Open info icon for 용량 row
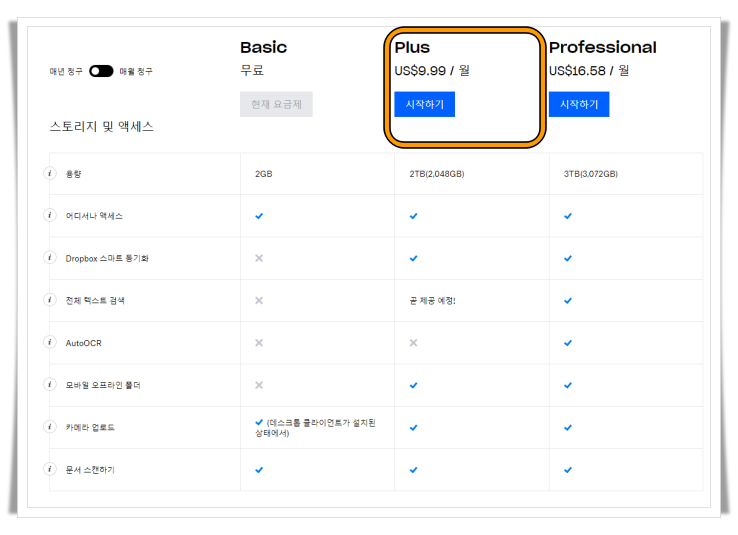 50,173
